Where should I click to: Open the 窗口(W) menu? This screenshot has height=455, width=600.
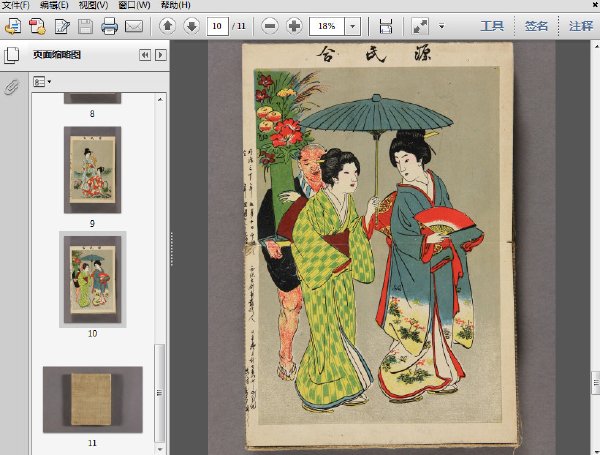[134, 5]
